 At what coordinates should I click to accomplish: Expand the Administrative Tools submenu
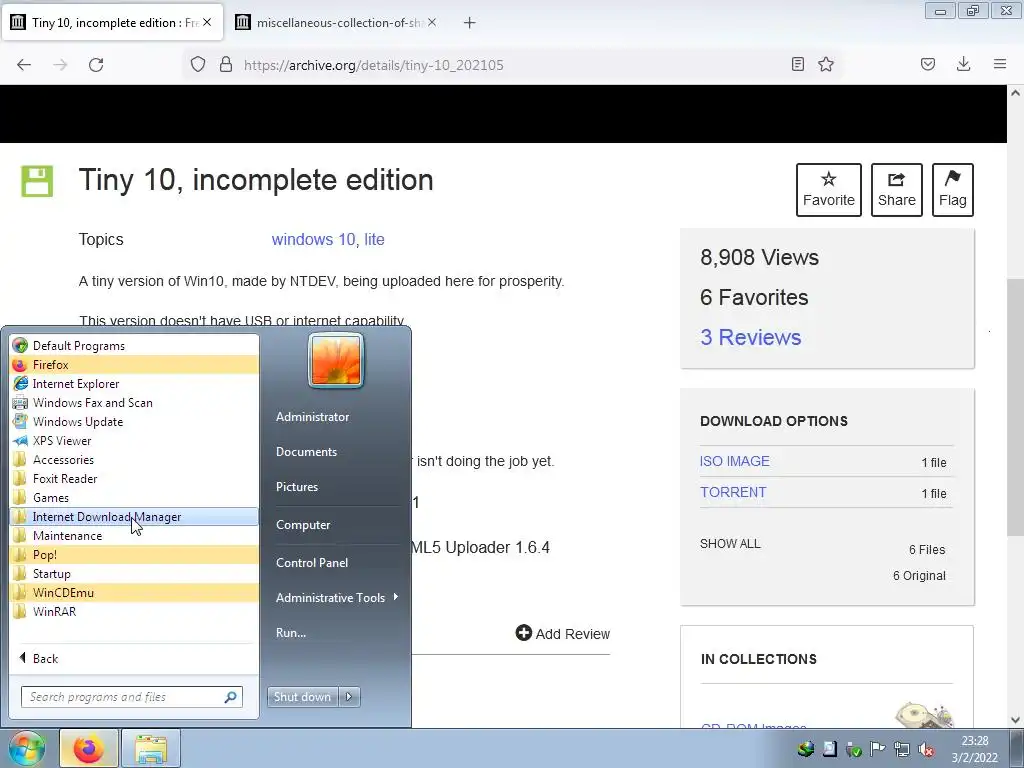(337, 598)
